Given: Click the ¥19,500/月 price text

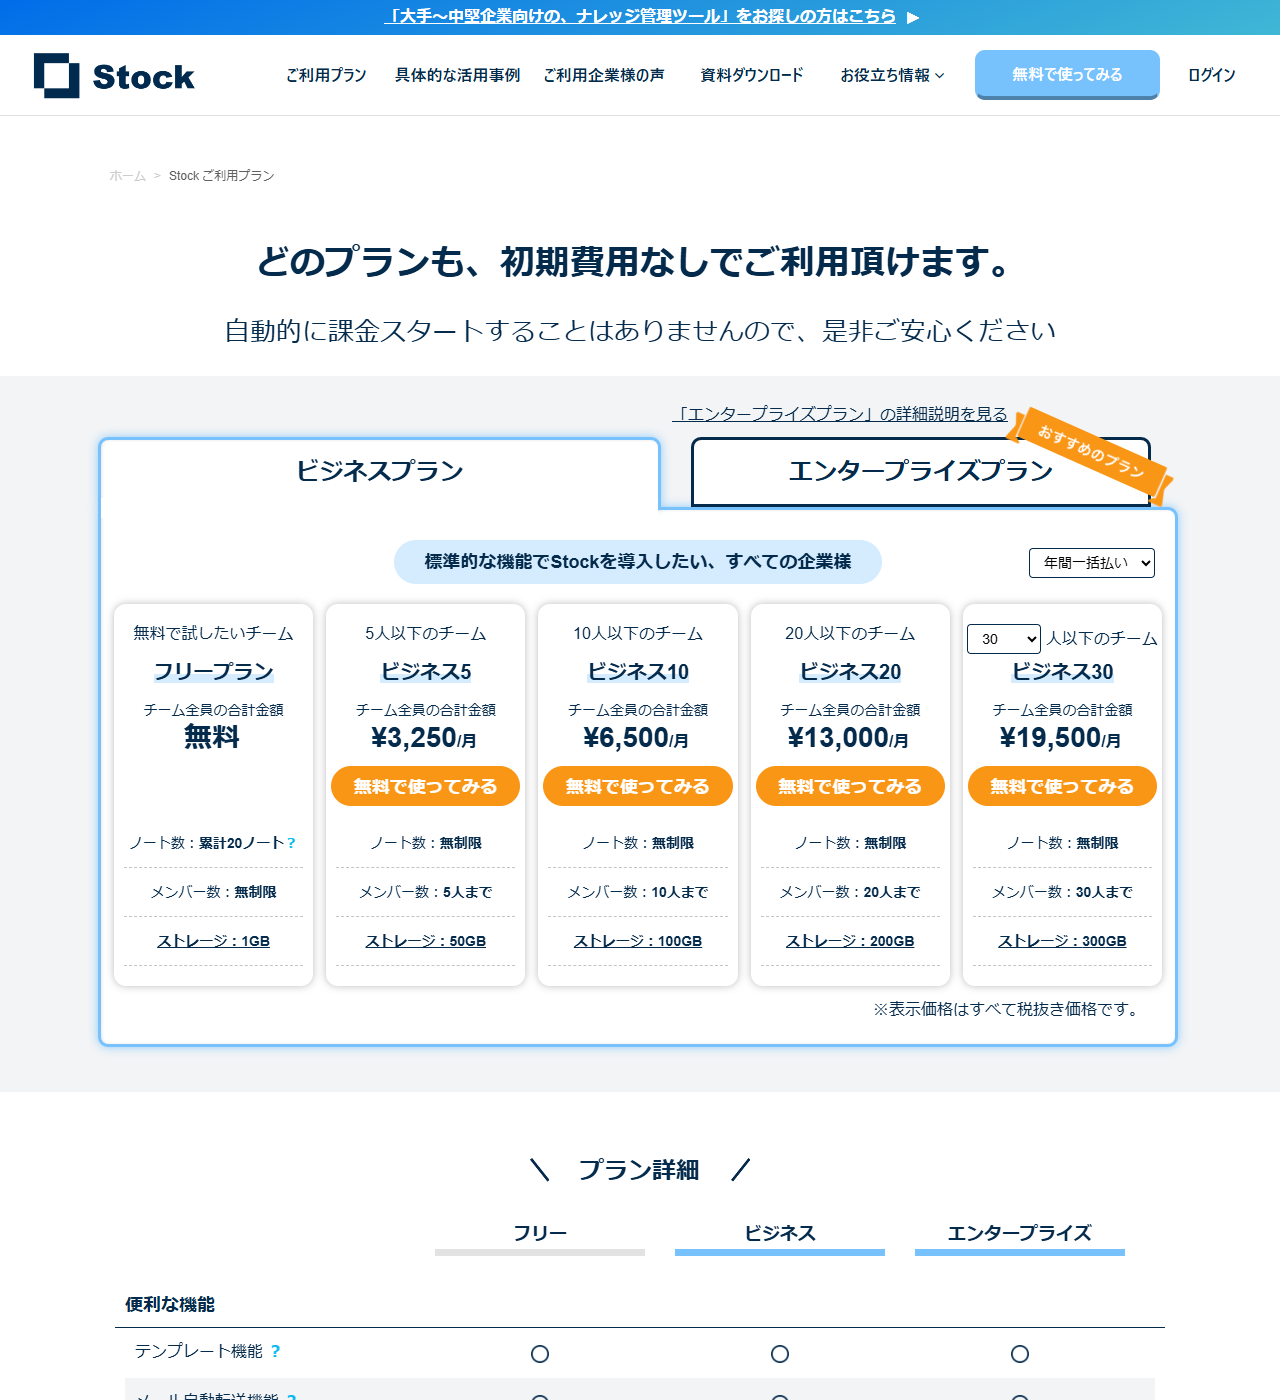Looking at the screenshot, I should (x=1060, y=738).
